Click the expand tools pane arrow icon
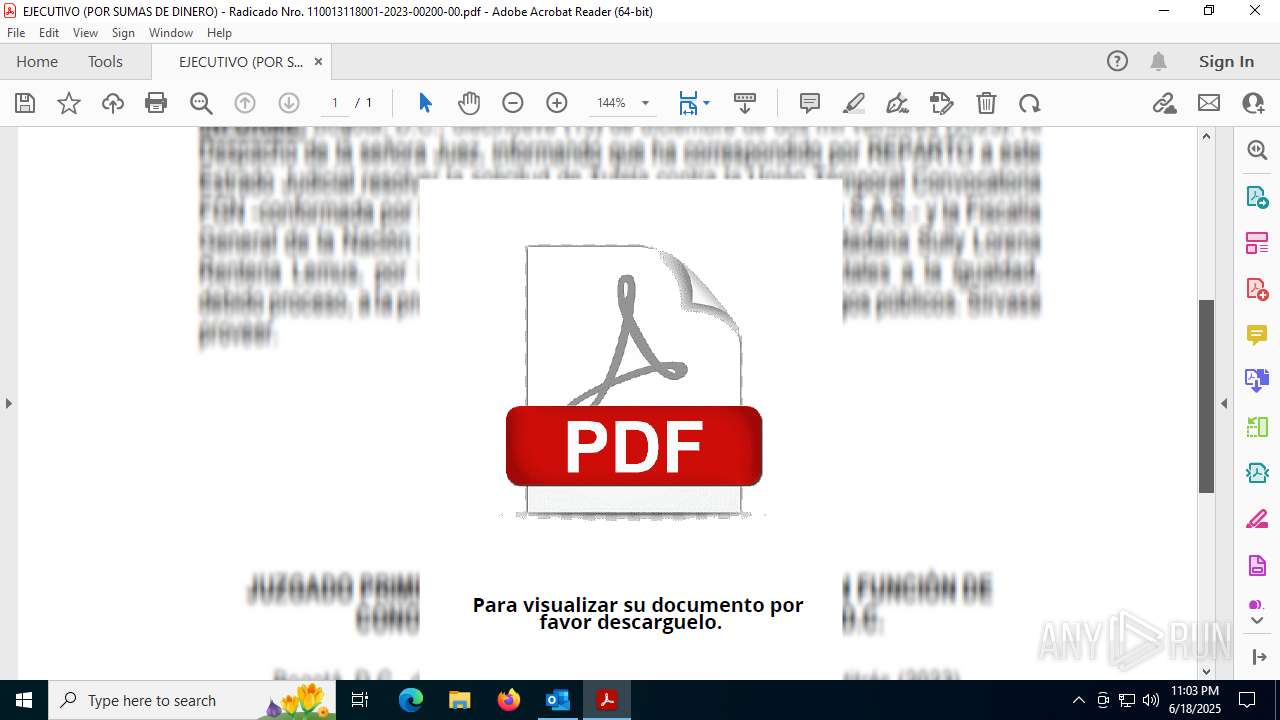This screenshot has width=1280, height=720. click(x=1258, y=657)
